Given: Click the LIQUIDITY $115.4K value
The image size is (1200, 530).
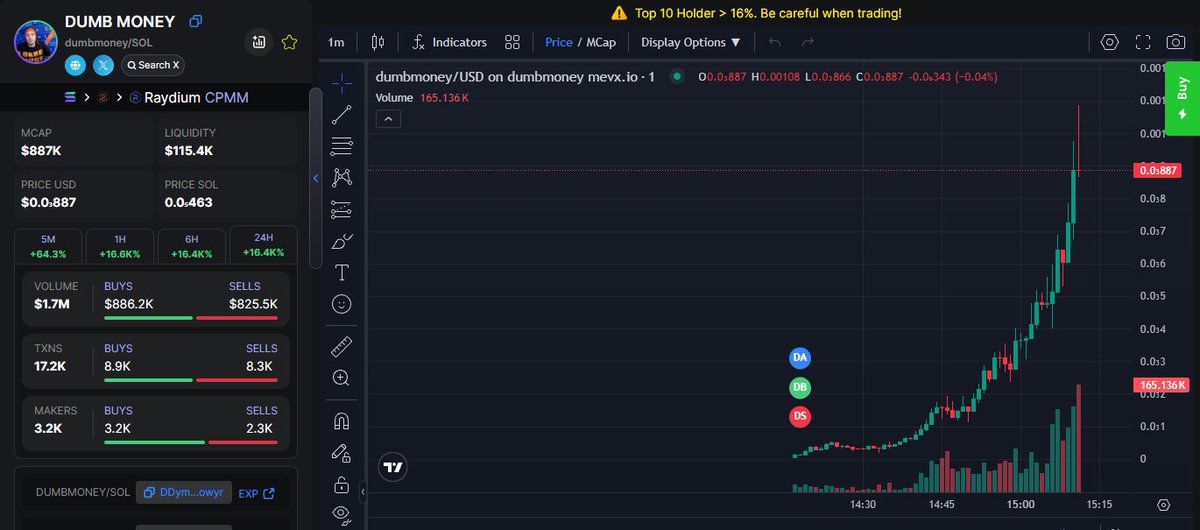Looking at the screenshot, I should [x=189, y=151].
